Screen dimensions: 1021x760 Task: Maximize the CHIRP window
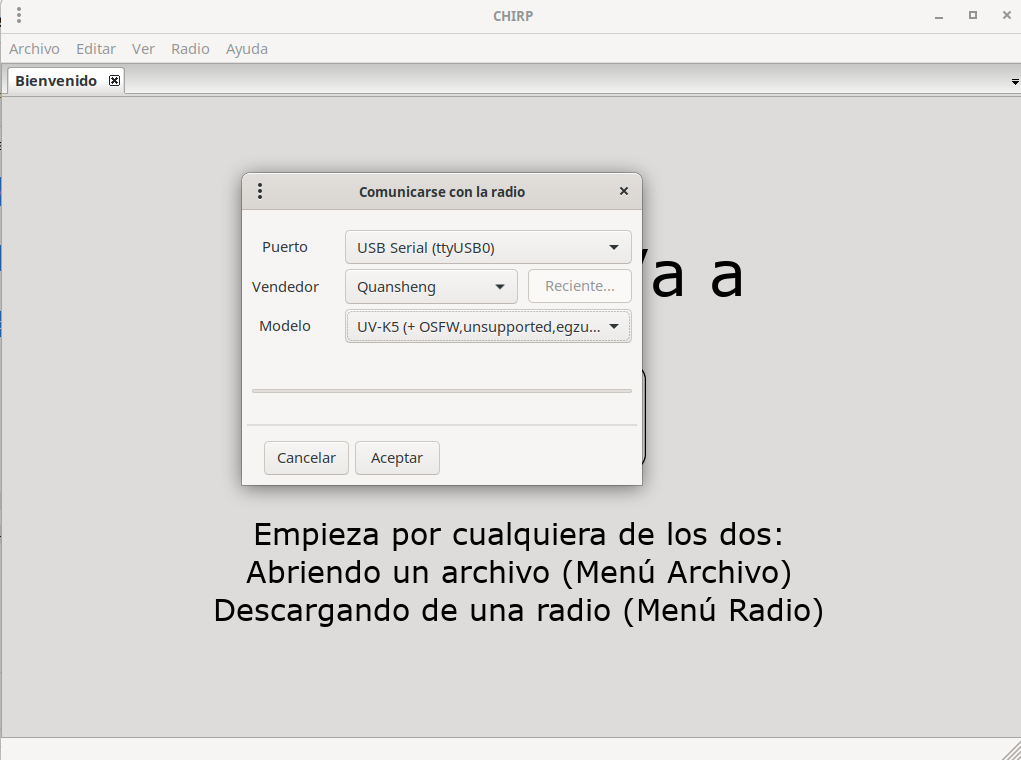coord(972,16)
